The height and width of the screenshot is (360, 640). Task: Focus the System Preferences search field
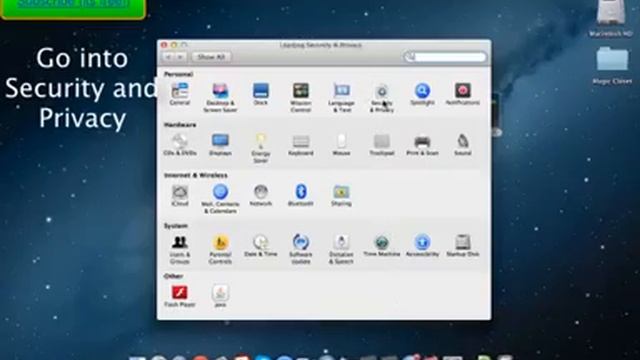tap(445, 57)
